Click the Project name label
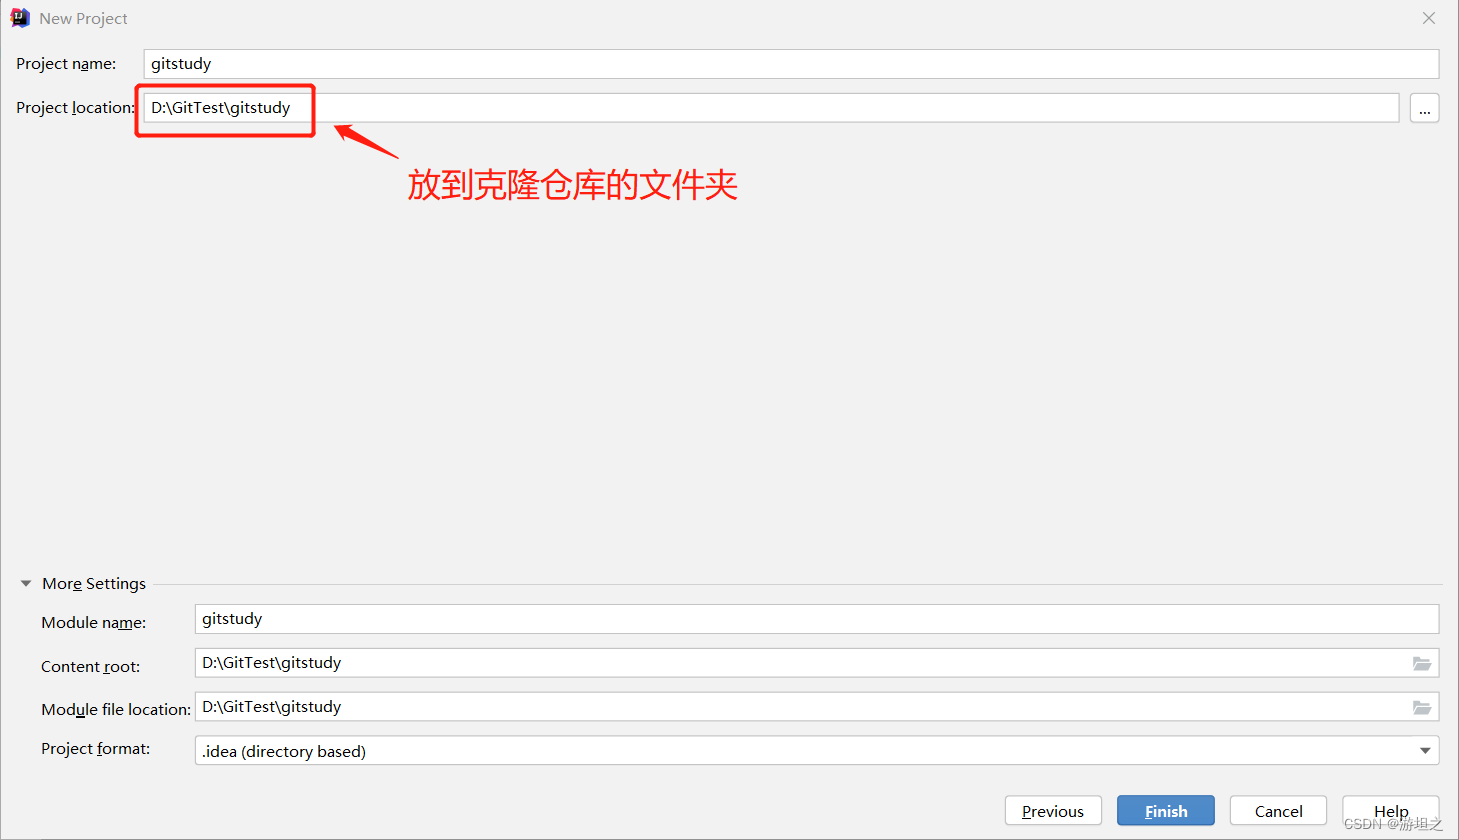The image size is (1459, 840). [66, 64]
